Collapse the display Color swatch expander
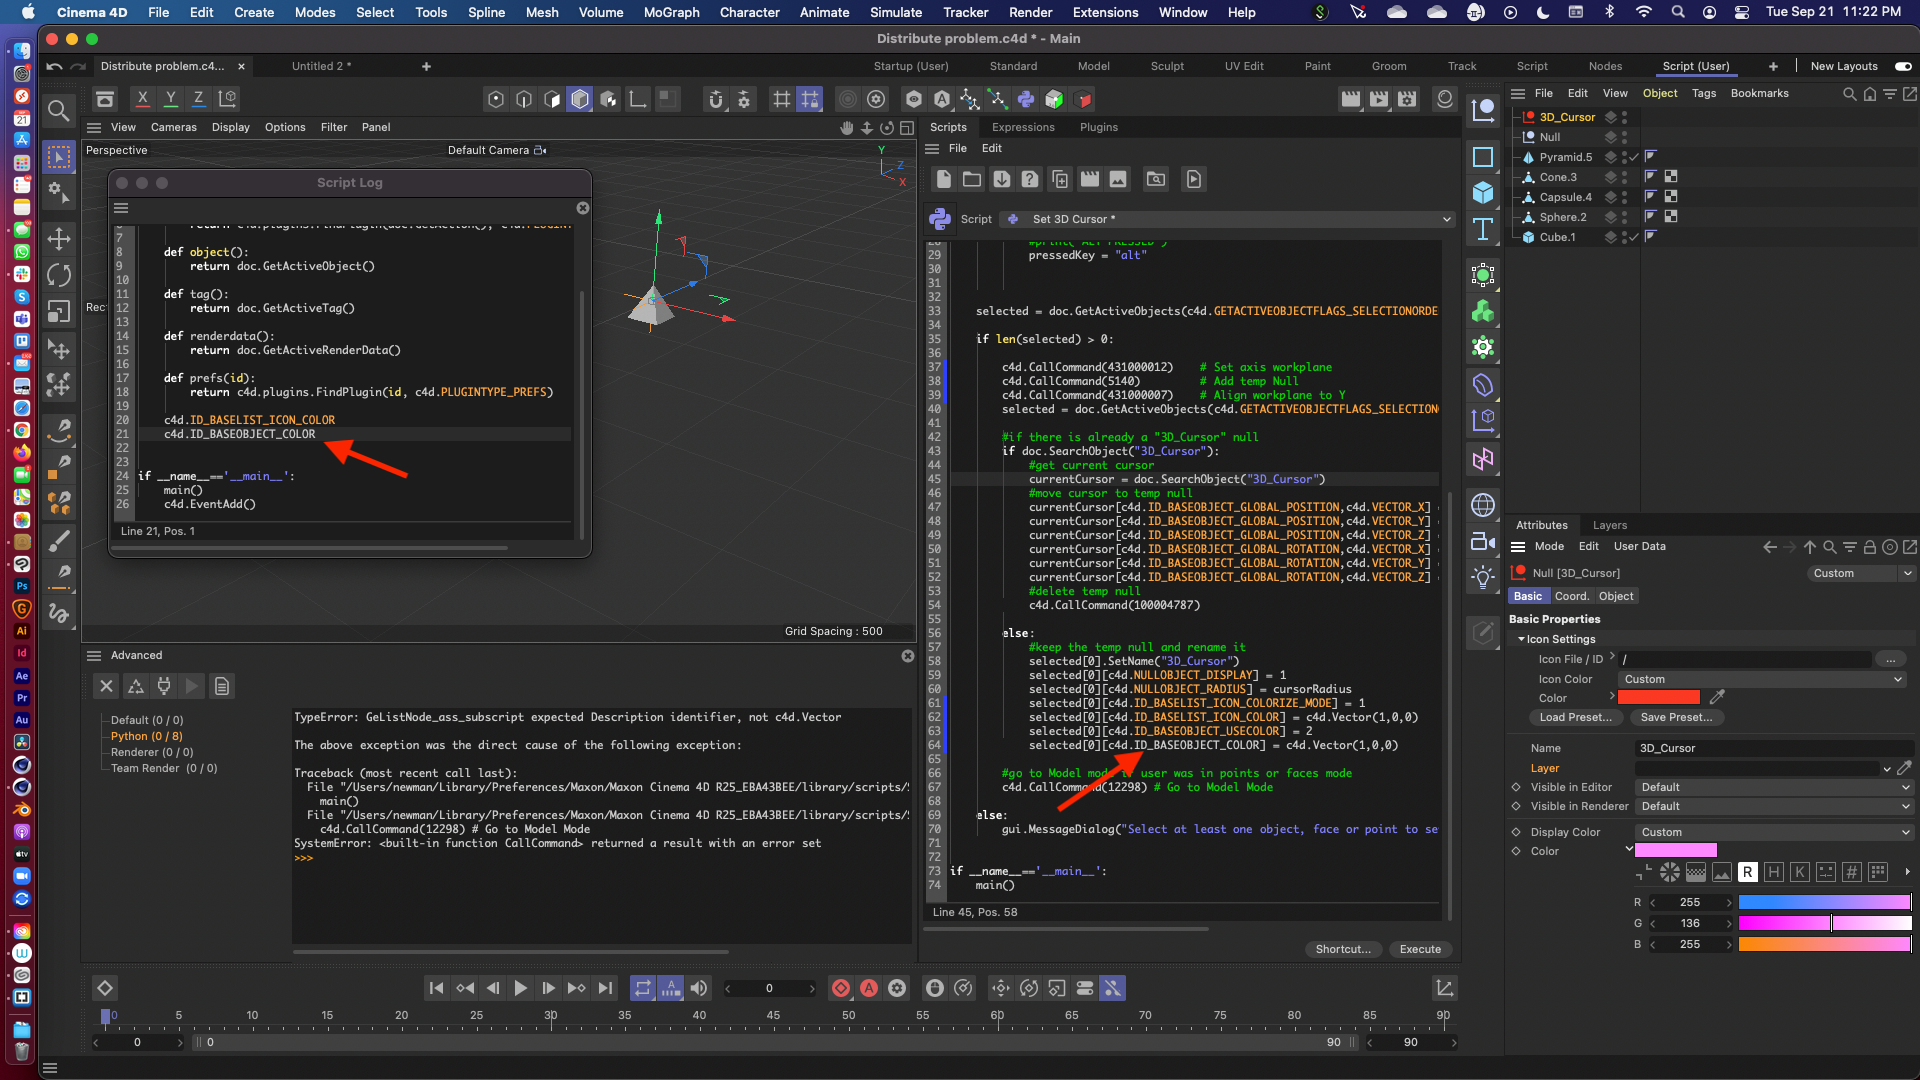 click(1629, 849)
